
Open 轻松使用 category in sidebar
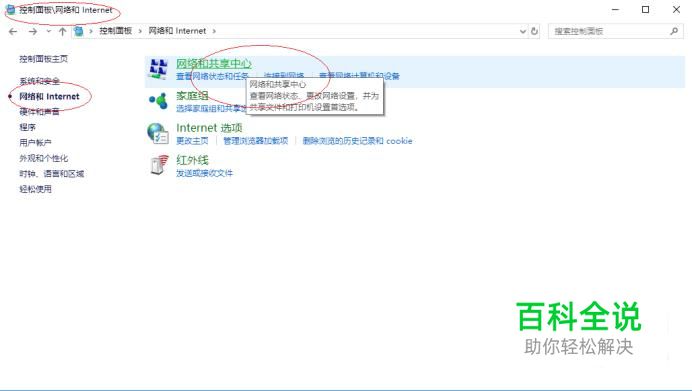(35, 189)
